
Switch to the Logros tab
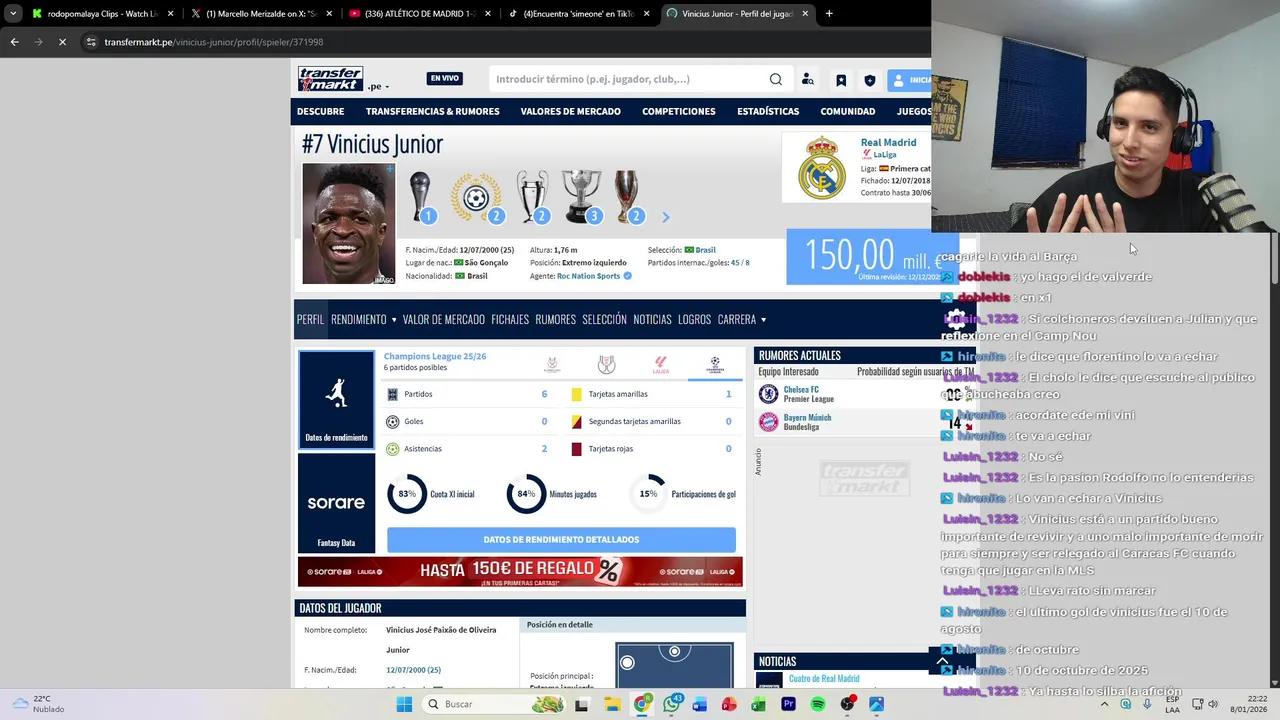(x=694, y=320)
